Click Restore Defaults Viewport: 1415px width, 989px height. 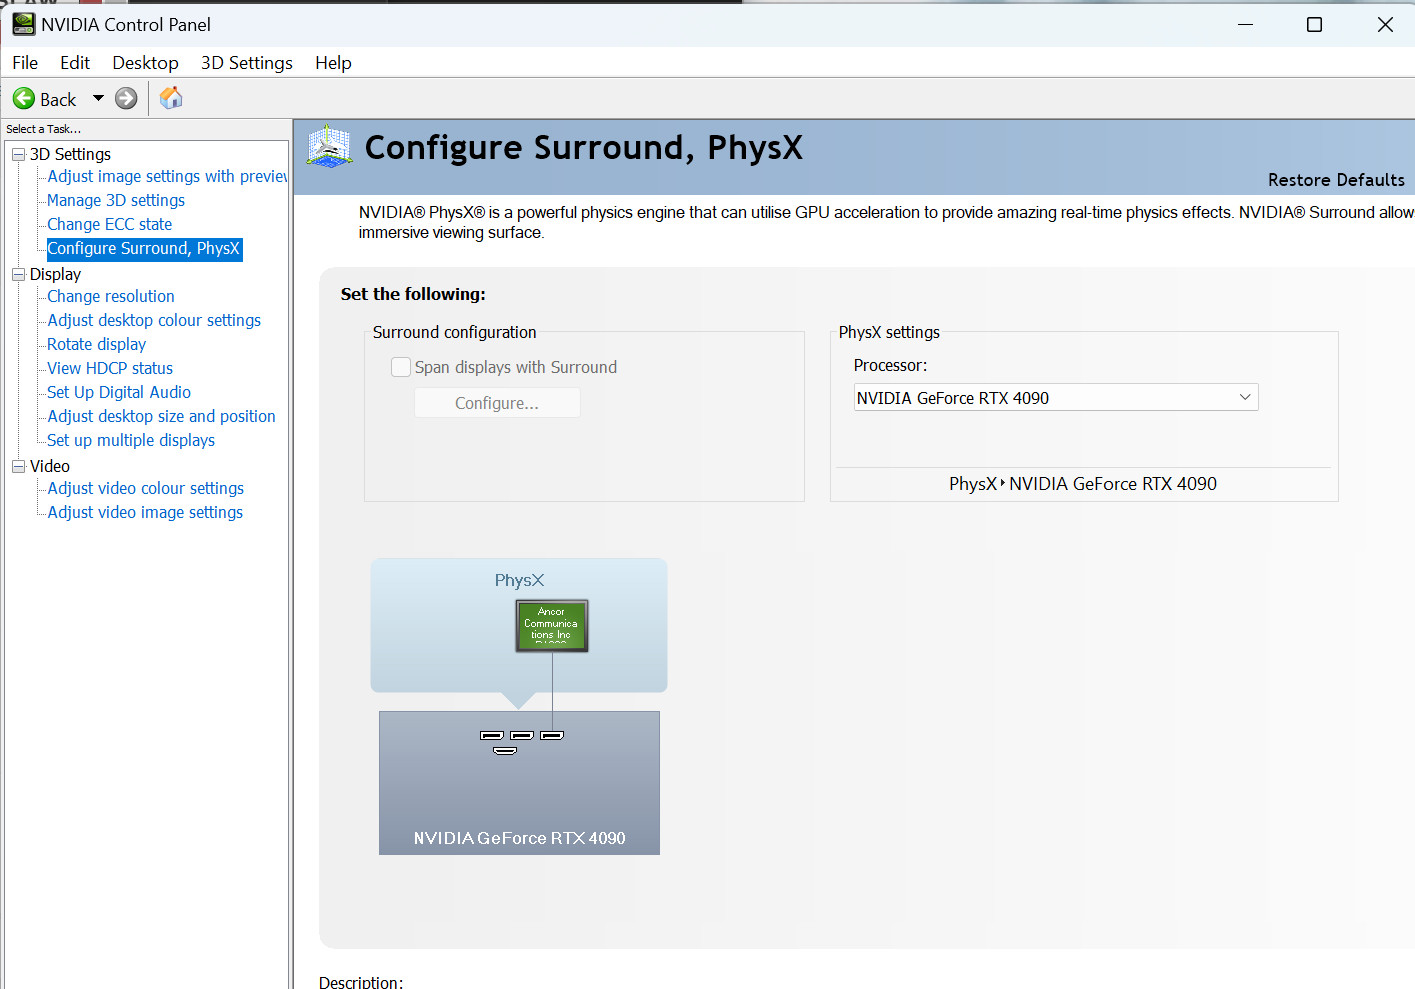click(1336, 180)
